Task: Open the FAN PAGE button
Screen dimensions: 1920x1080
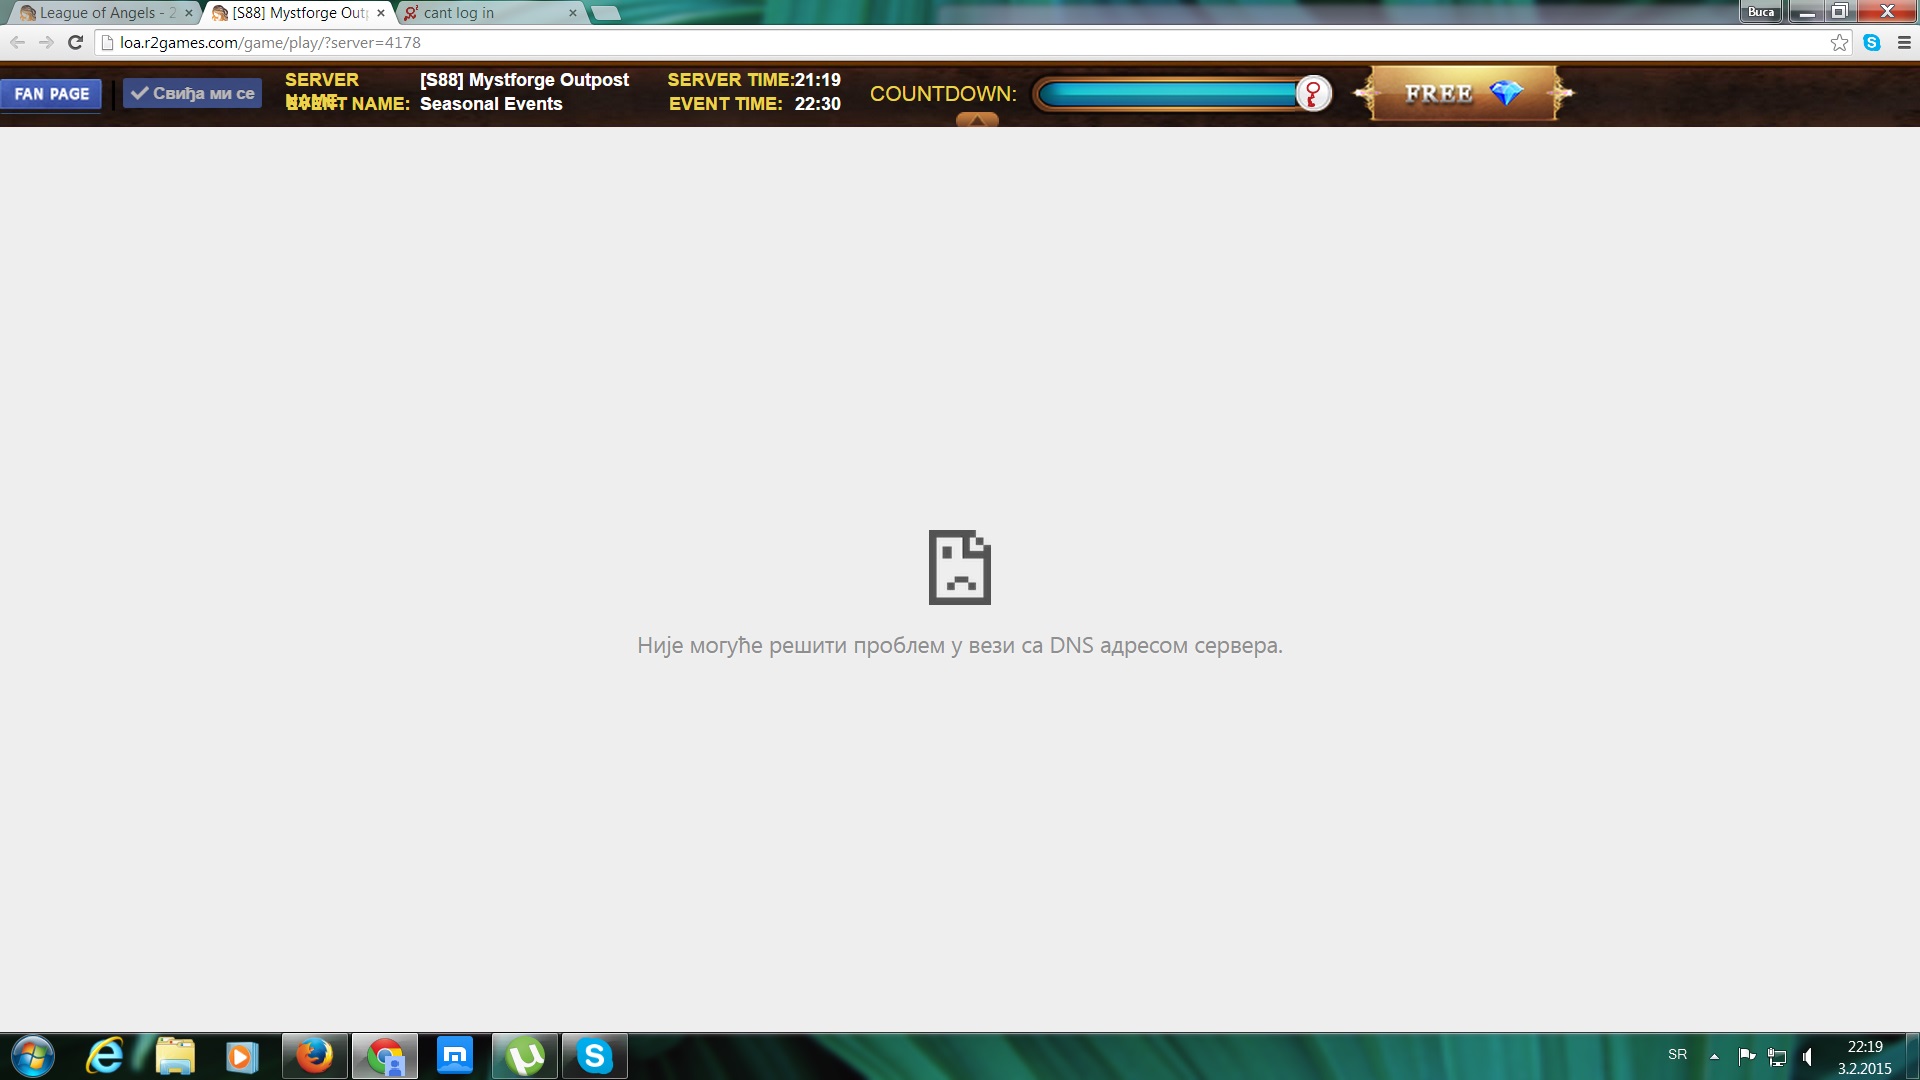Action: click(51, 94)
